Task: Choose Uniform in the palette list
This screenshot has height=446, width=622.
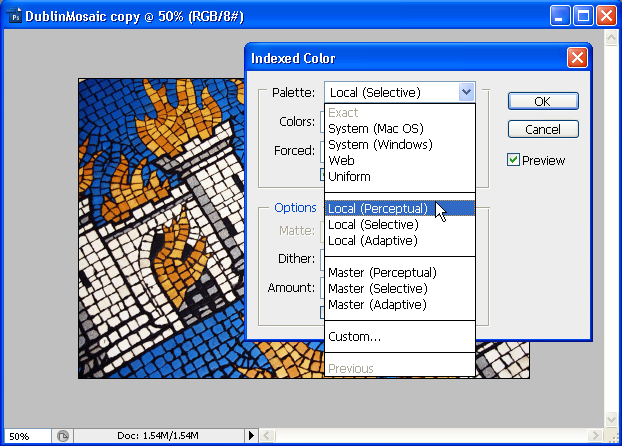Action: point(349,176)
